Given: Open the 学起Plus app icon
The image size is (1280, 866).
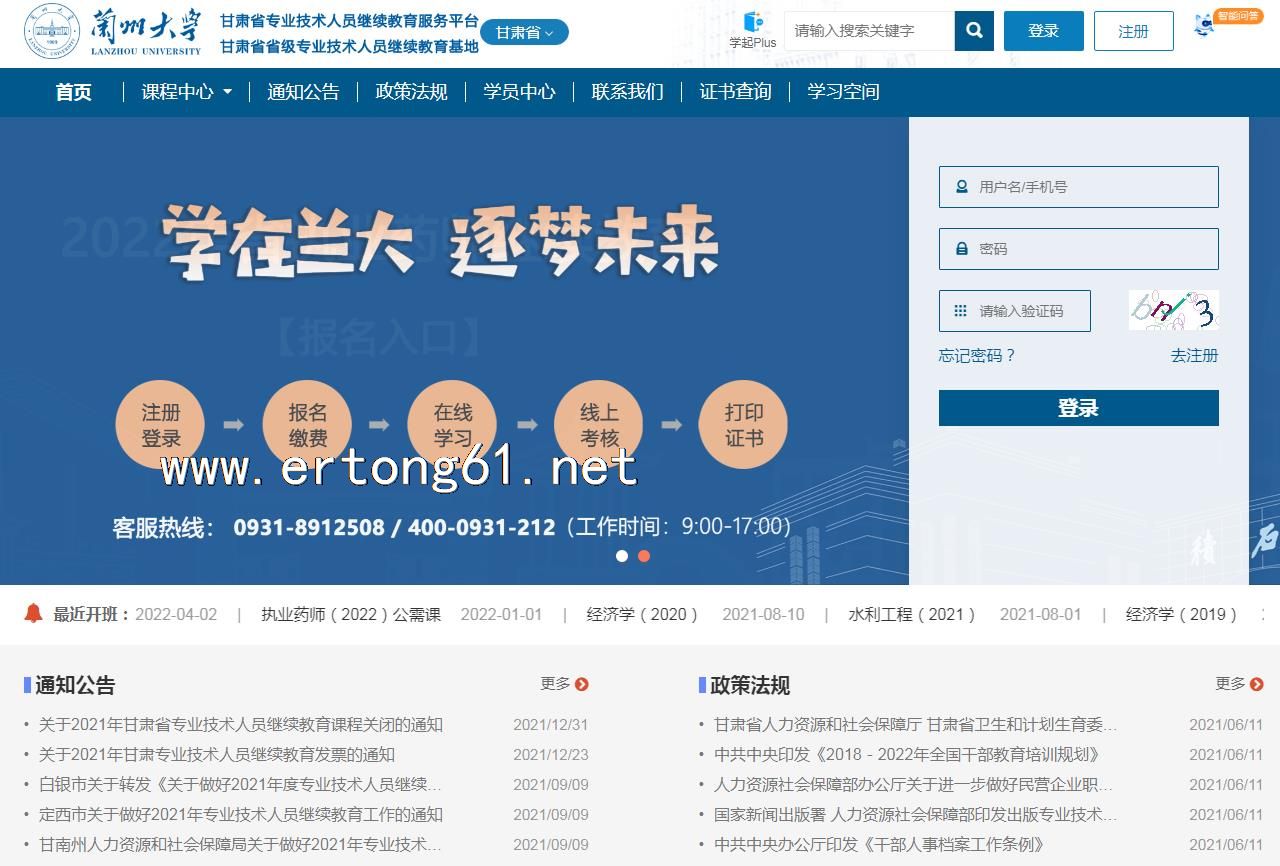Looking at the screenshot, I should tap(752, 30).
